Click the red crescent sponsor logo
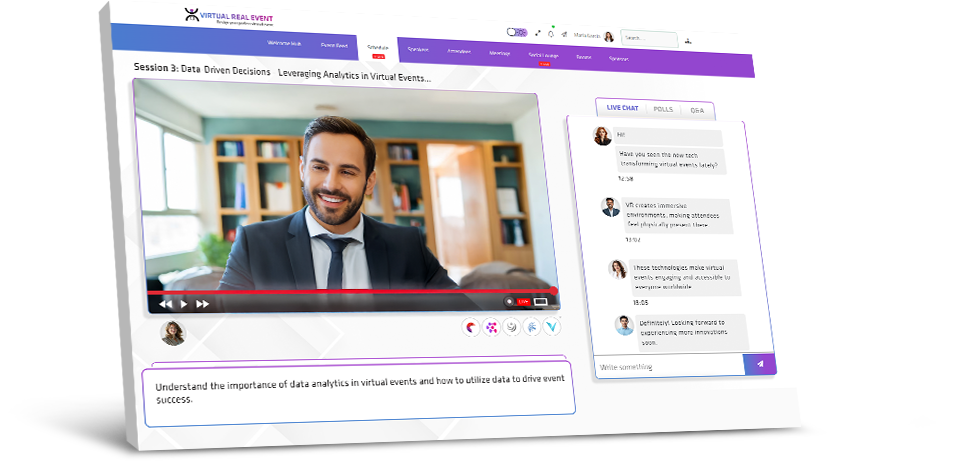Viewport: 957px width, 461px height. click(x=471, y=327)
